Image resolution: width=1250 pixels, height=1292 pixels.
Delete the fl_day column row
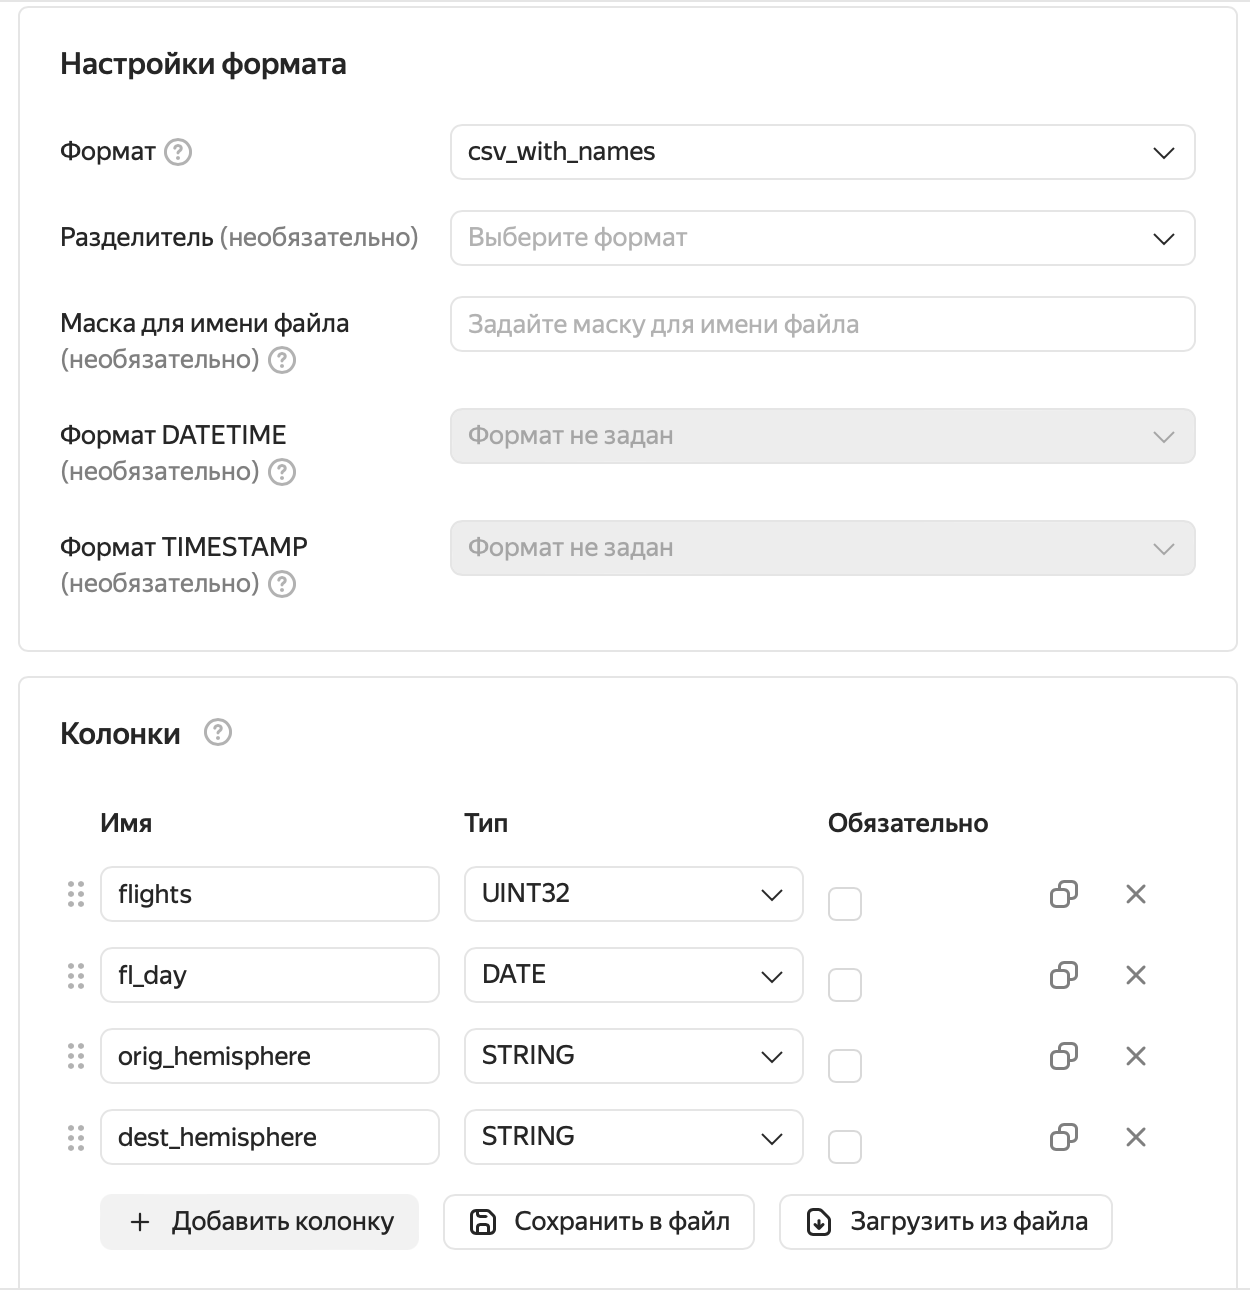[x=1135, y=975]
